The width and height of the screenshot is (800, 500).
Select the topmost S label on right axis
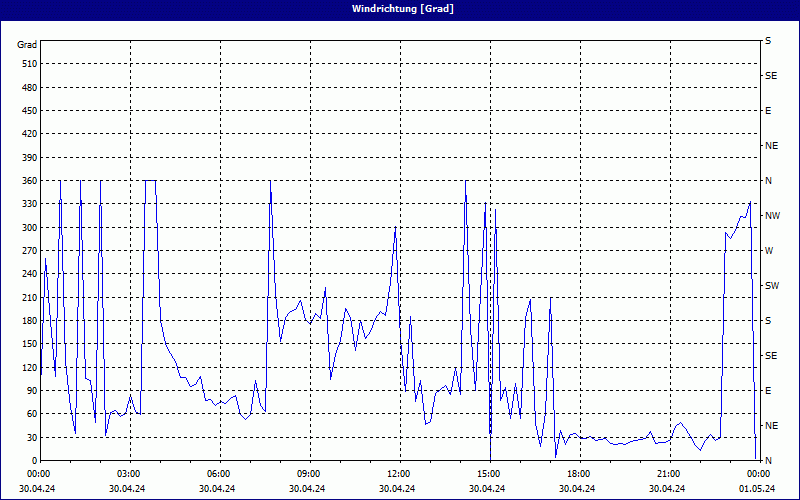(x=768, y=41)
